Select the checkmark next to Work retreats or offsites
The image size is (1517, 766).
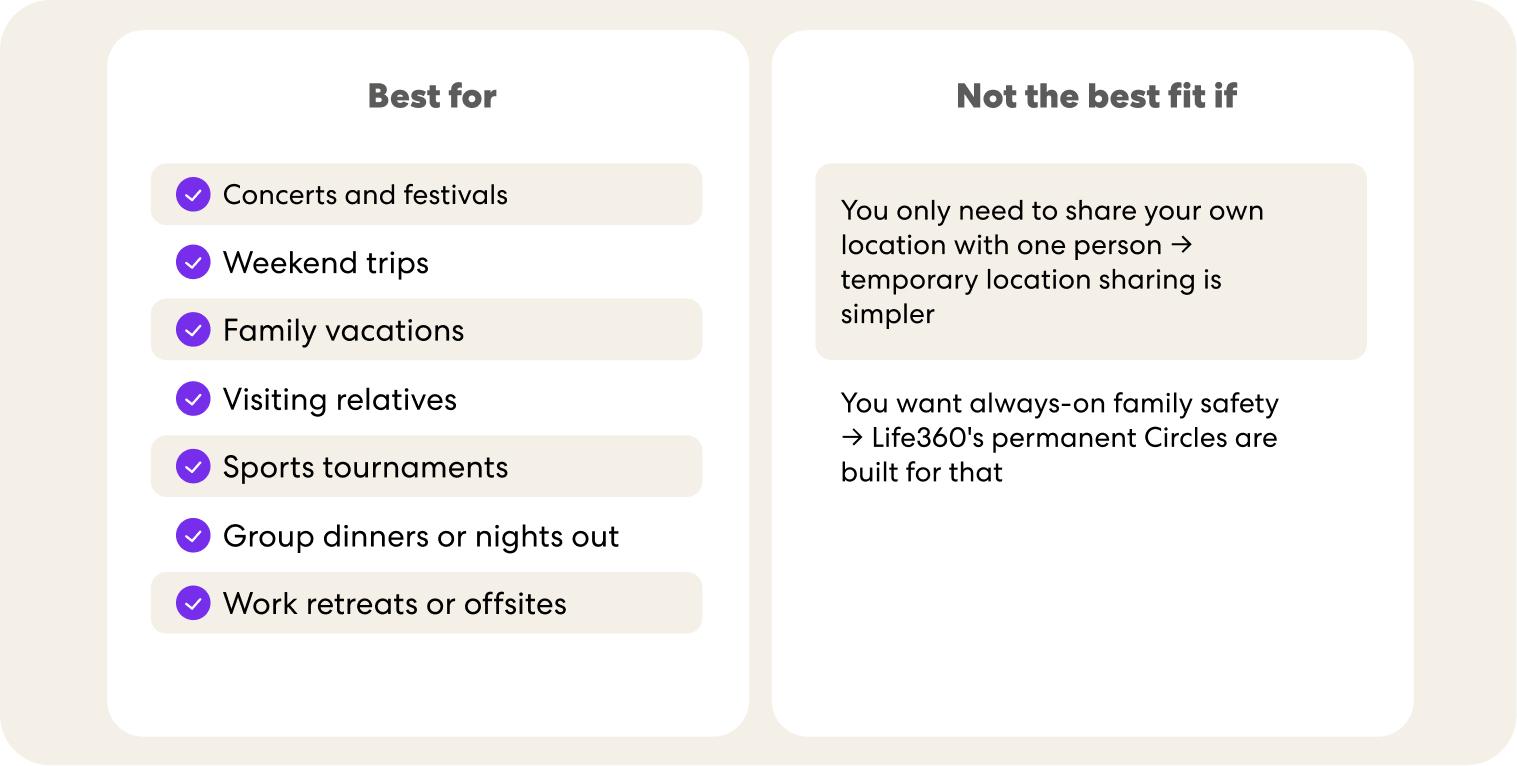point(193,603)
